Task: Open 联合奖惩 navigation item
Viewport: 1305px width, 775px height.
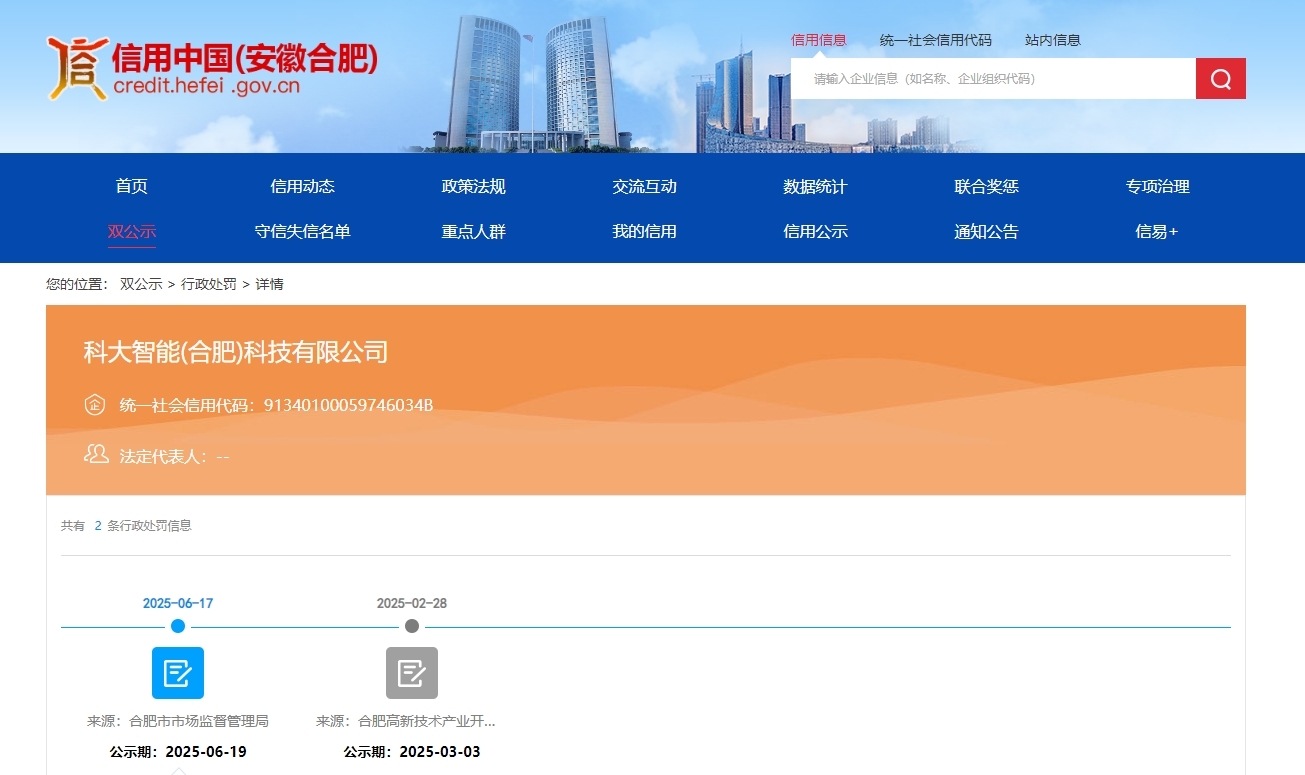Action: click(x=986, y=186)
